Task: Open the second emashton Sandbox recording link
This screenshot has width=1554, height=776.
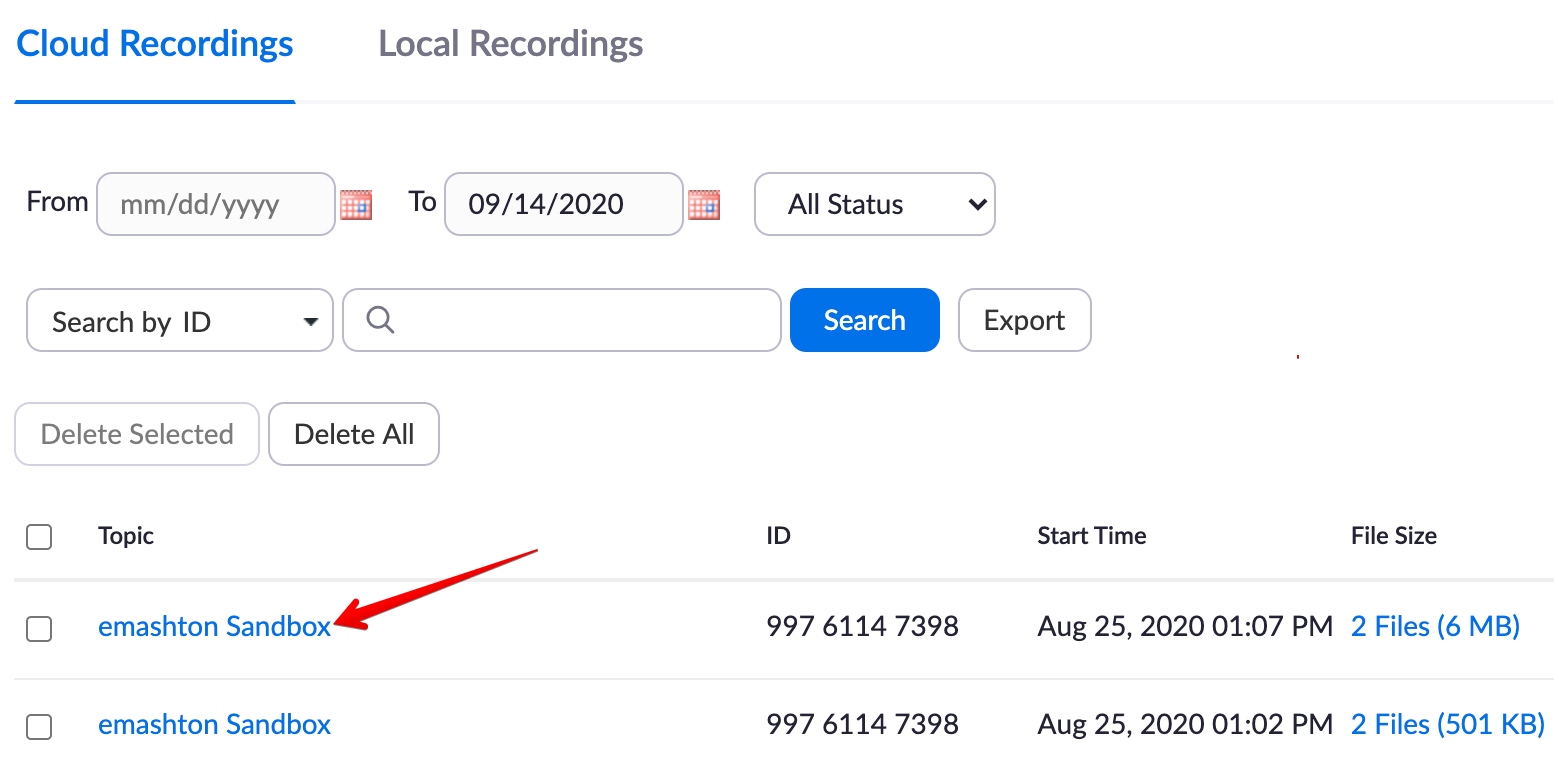Action: [x=214, y=725]
